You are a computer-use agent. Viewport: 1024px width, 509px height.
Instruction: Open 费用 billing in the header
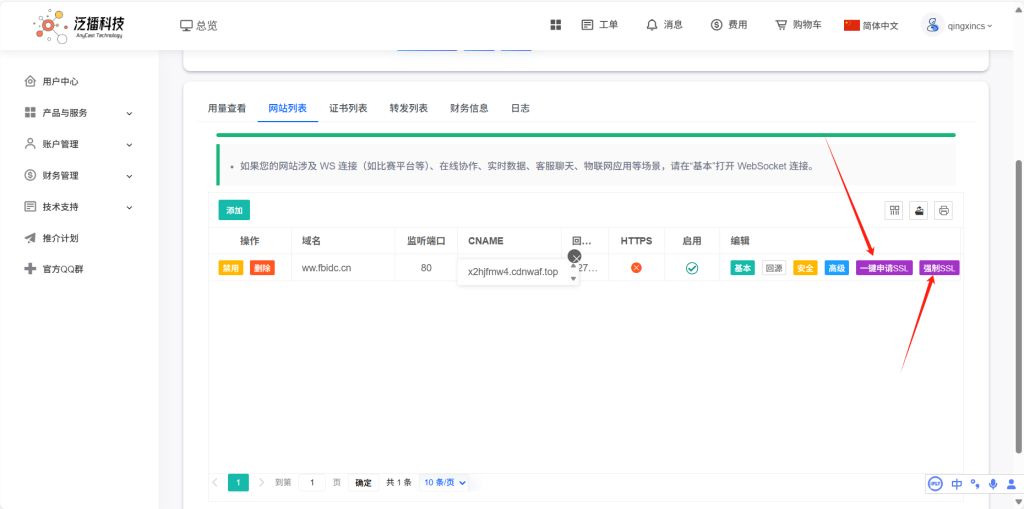729,25
